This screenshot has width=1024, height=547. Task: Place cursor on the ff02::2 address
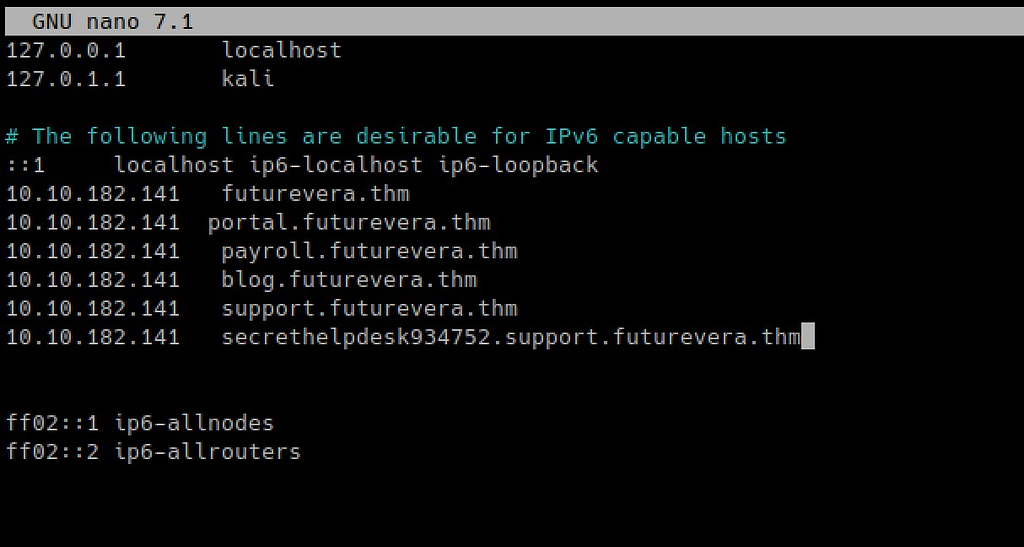(x=52, y=452)
